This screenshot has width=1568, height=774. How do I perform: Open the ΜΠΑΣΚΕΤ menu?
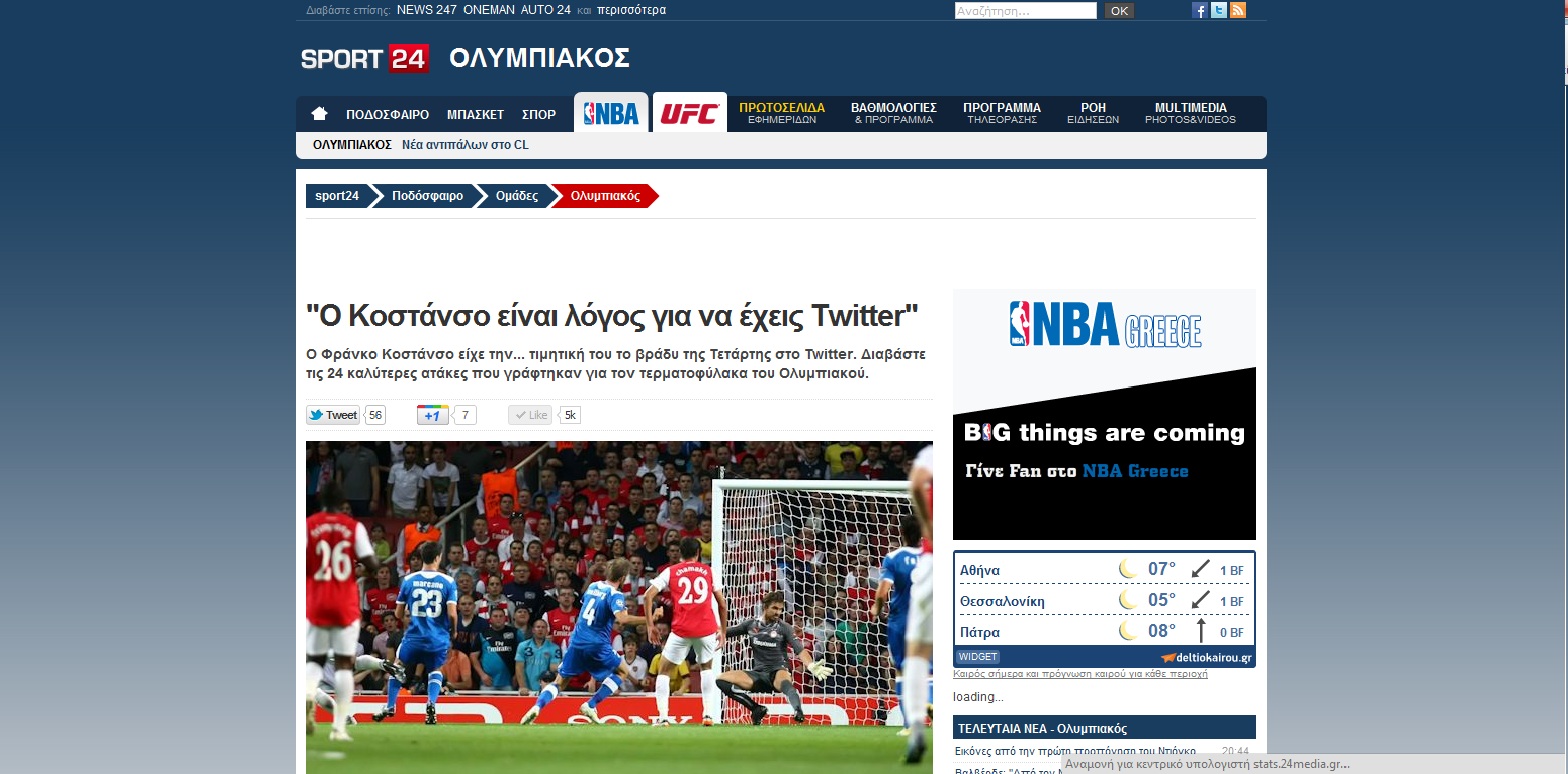pyautogui.click(x=475, y=114)
